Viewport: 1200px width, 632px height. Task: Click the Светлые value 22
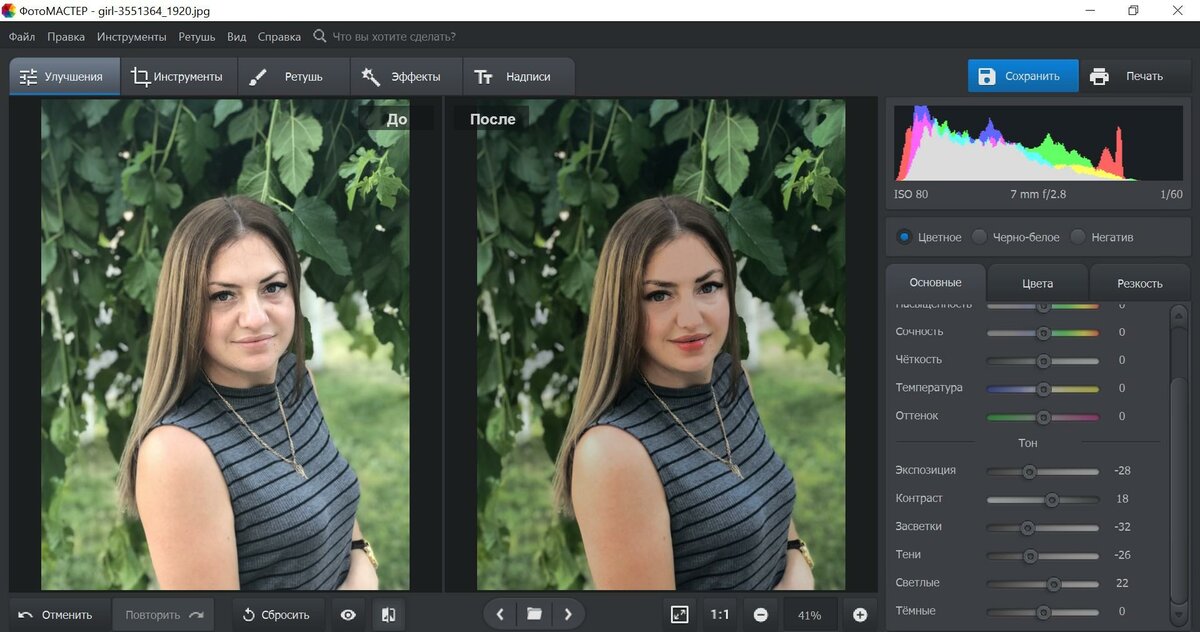[x=1122, y=583]
